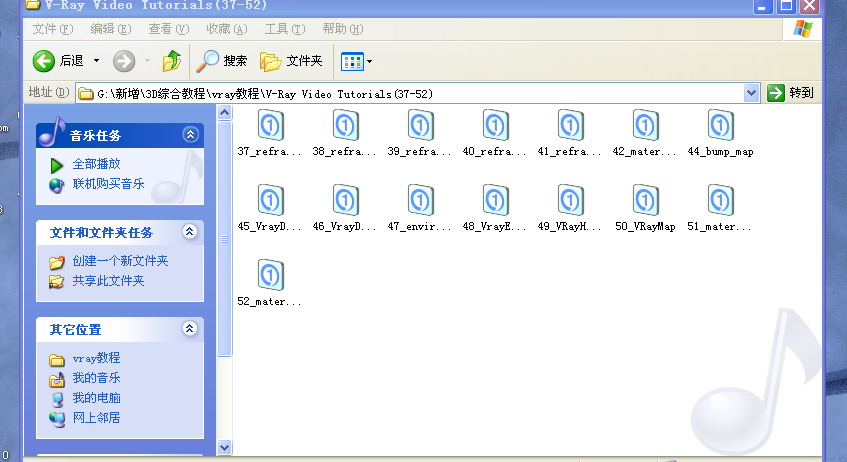Click the Go (转到) button

click(x=790, y=93)
